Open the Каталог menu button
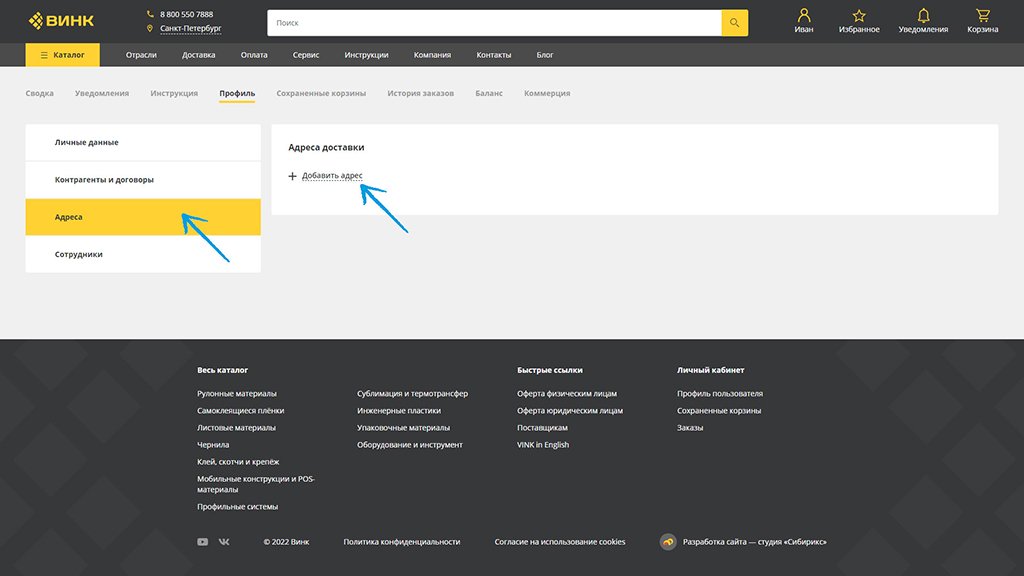Viewport: 1024px width, 576px height. click(x=63, y=55)
